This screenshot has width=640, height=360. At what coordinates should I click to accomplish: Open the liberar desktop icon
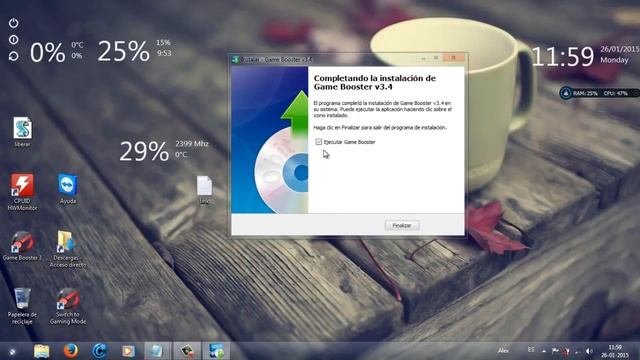22,132
